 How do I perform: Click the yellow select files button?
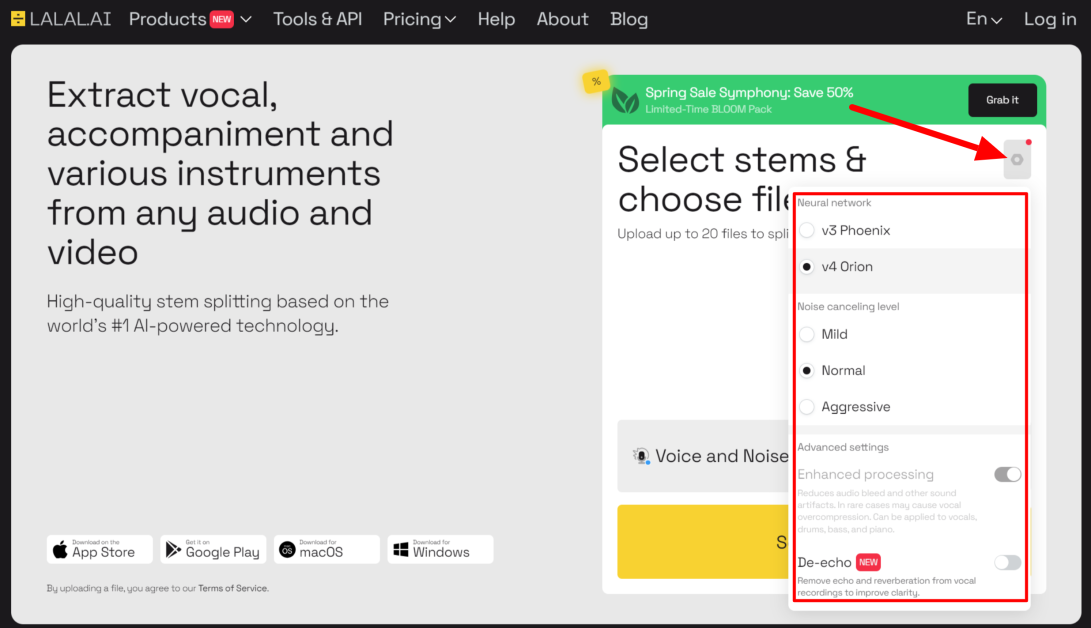[x=703, y=542]
